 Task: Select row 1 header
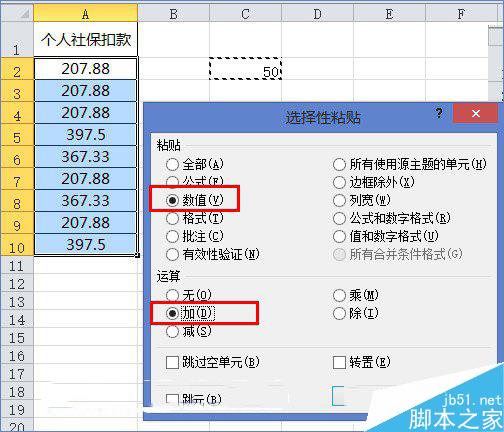tap(17, 40)
